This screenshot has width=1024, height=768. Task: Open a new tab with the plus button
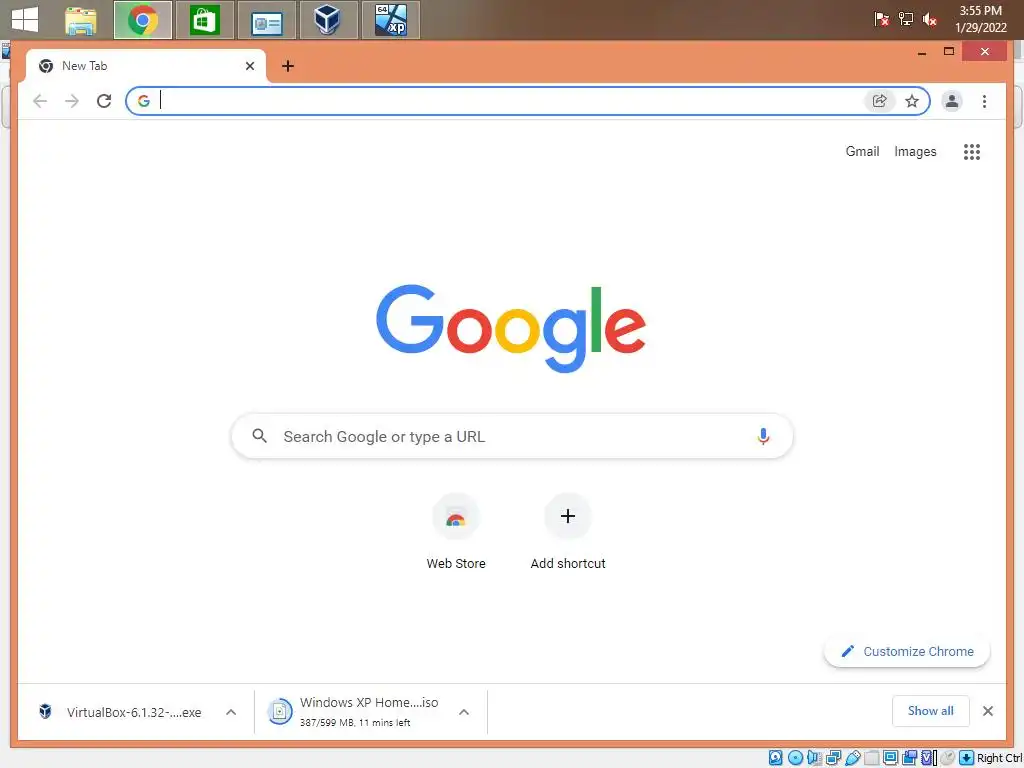(288, 66)
